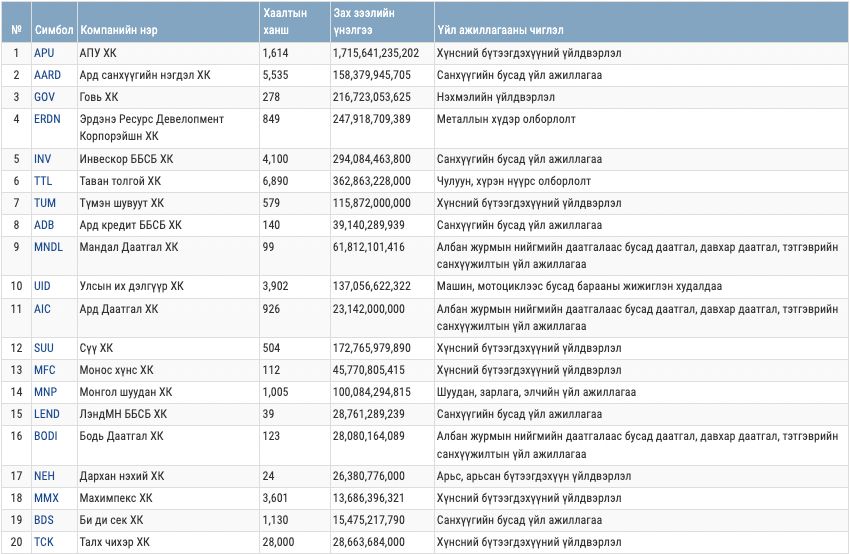Image resolution: width=850 pixels, height=554 pixels.
Task: Click the TTL symbol link
Action: tap(43, 181)
